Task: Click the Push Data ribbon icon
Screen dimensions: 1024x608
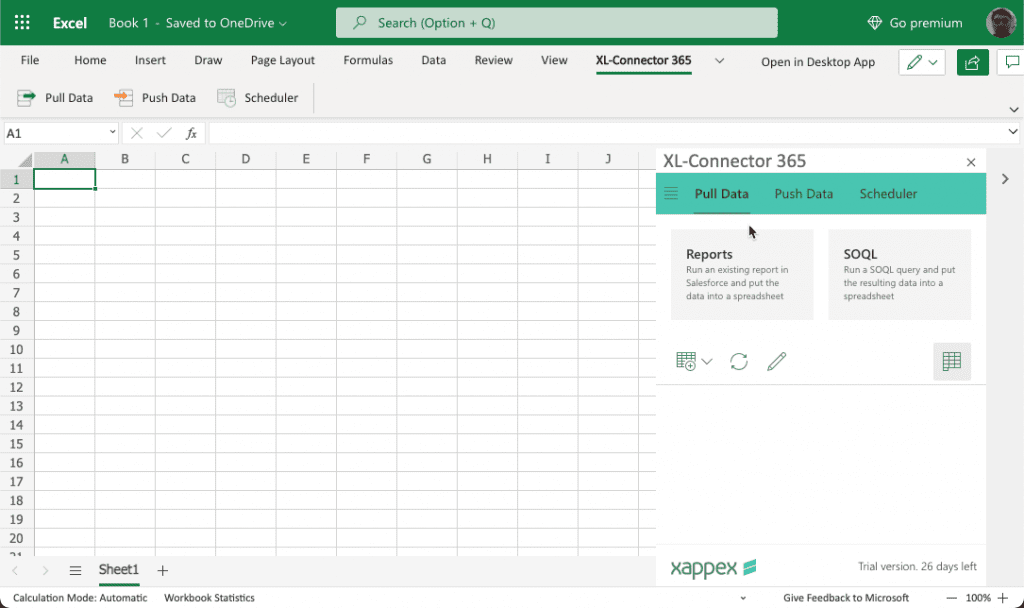Action: [123, 98]
